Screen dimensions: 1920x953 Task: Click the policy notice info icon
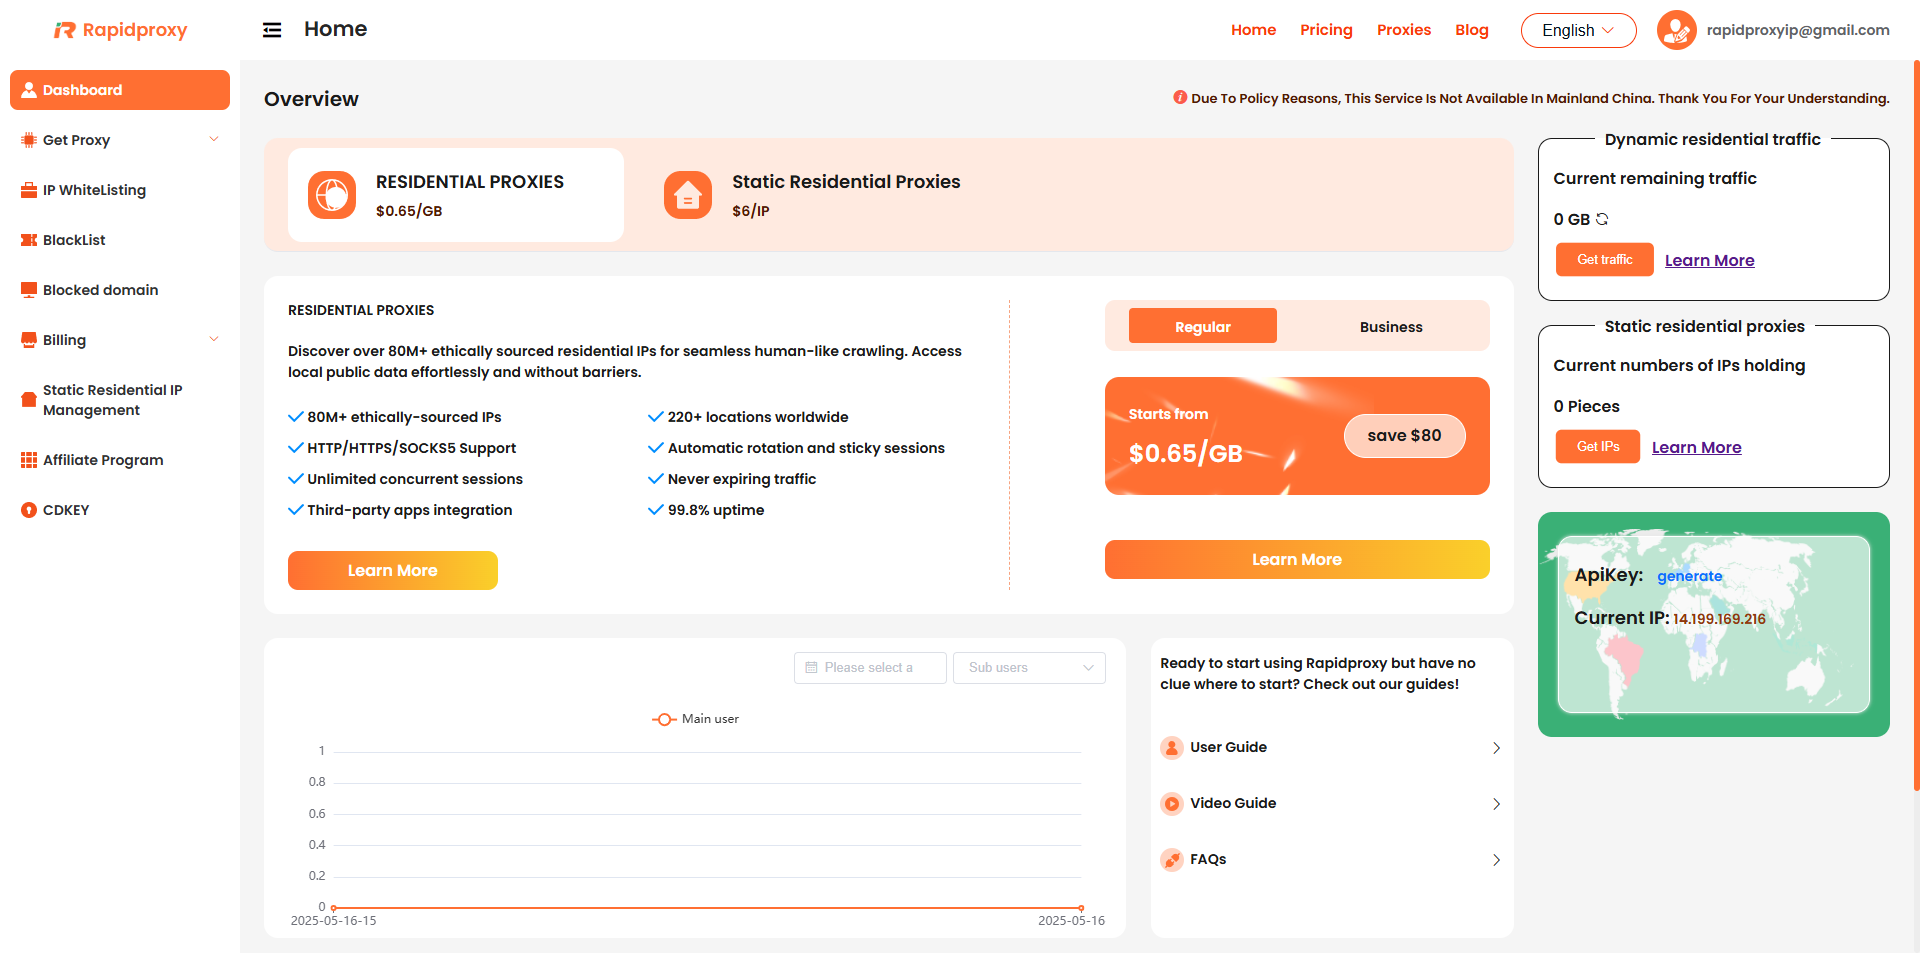(1180, 97)
